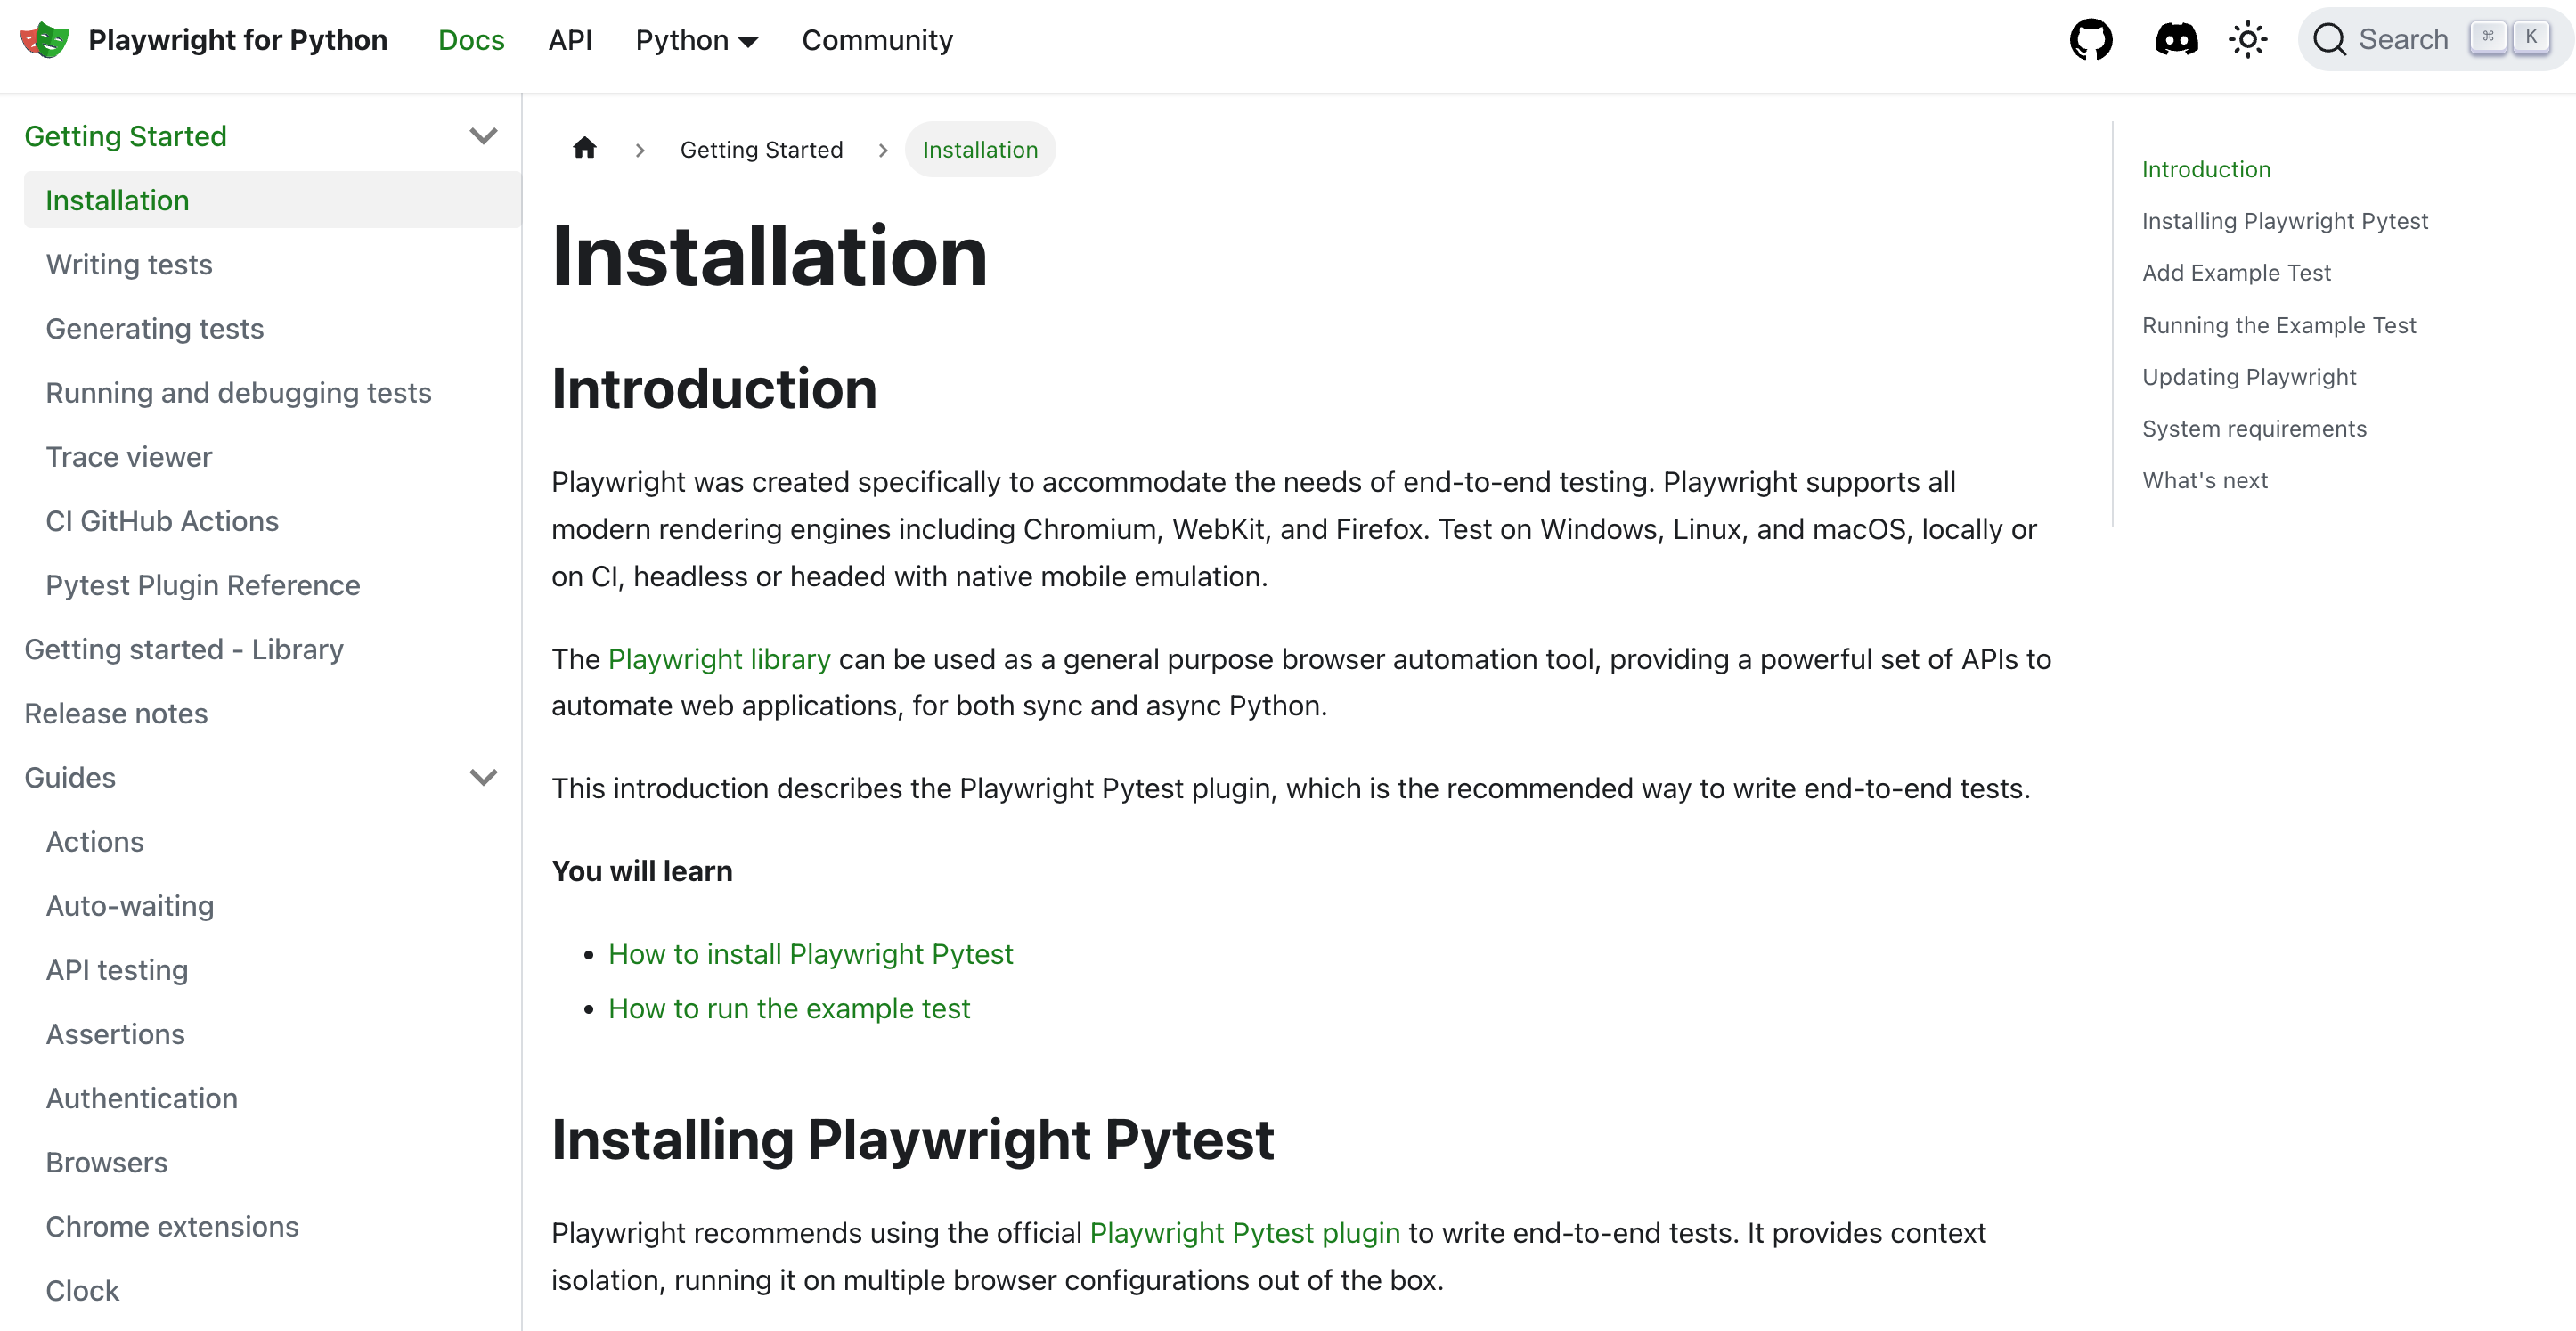Open the API tab in navbar
2576x1331 pixels.
[x=570, y=40]
